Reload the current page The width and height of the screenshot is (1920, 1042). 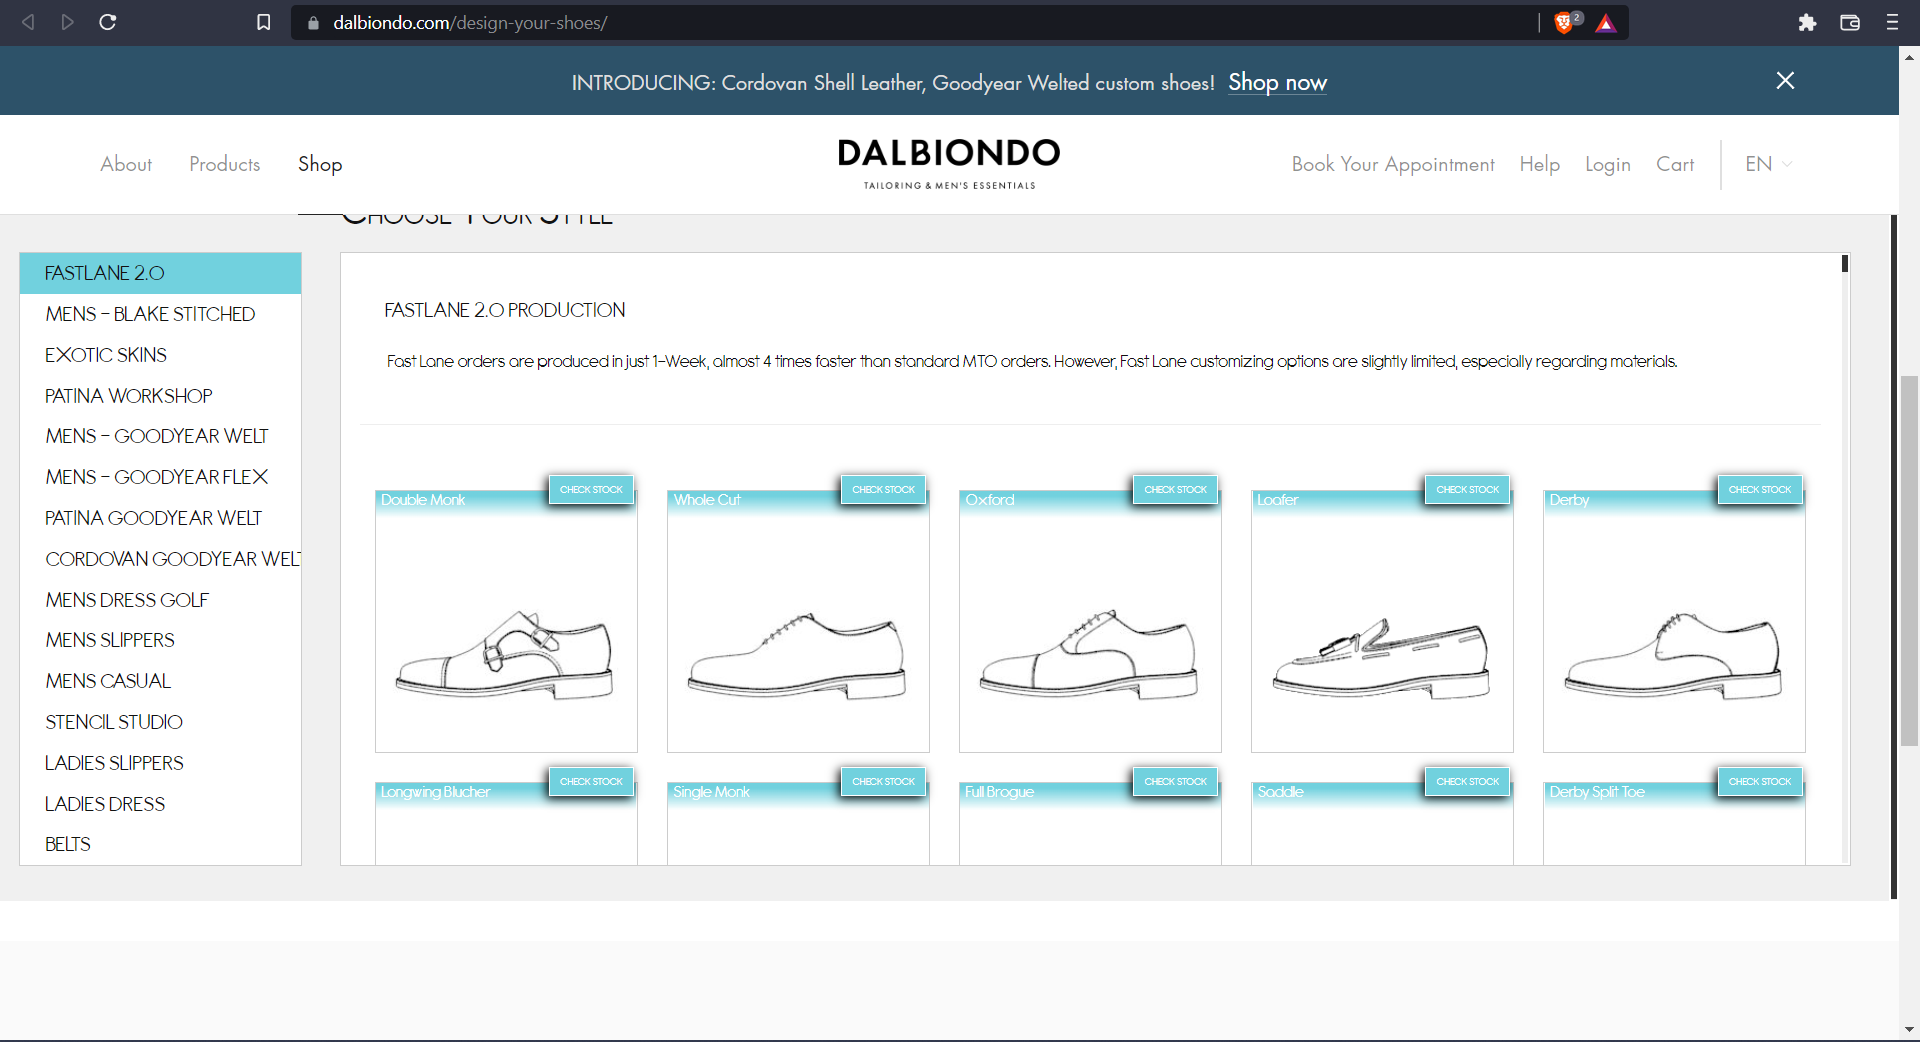coord(108,22)
